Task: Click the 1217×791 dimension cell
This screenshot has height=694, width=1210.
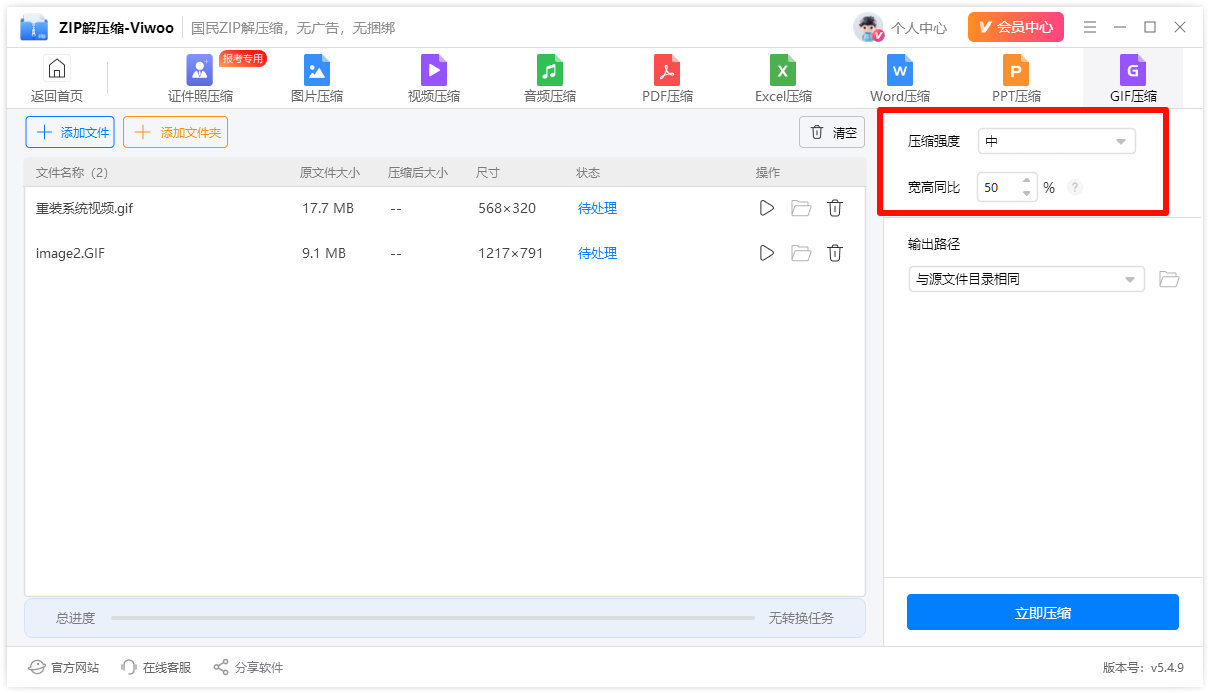Action: [x=511, y=253]
